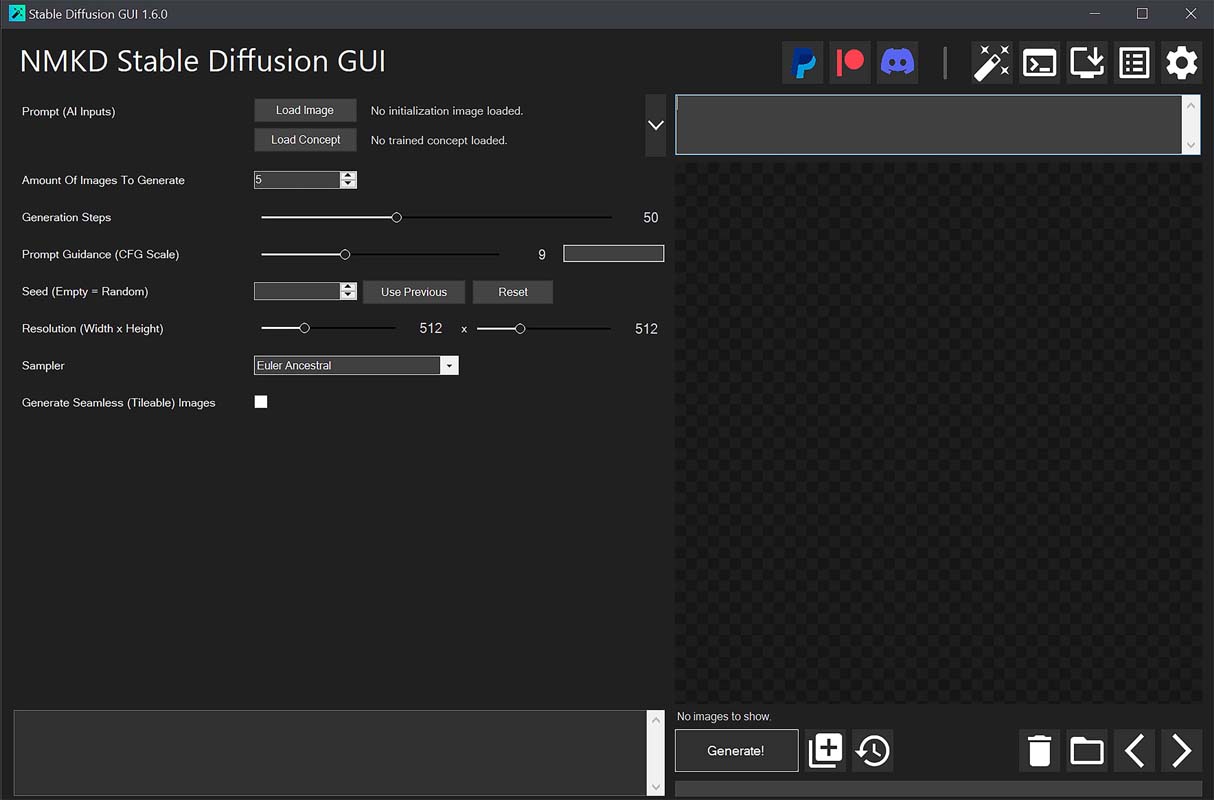
Task: Open the Discord server icon
Action: (897, 63)
